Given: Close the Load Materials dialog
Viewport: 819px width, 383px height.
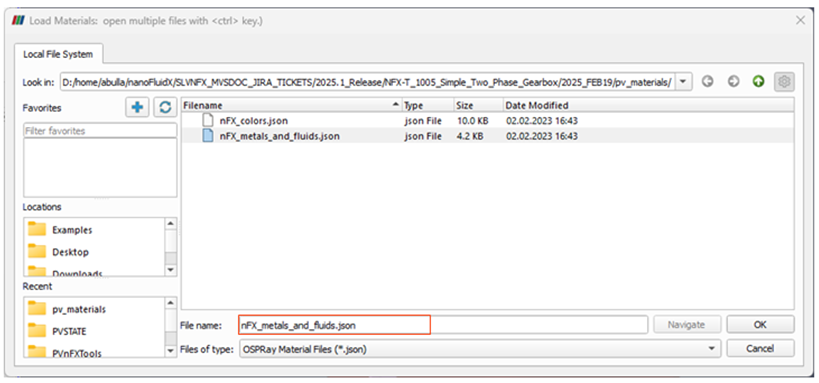Looking at the screenshot, I should [800, 20].
